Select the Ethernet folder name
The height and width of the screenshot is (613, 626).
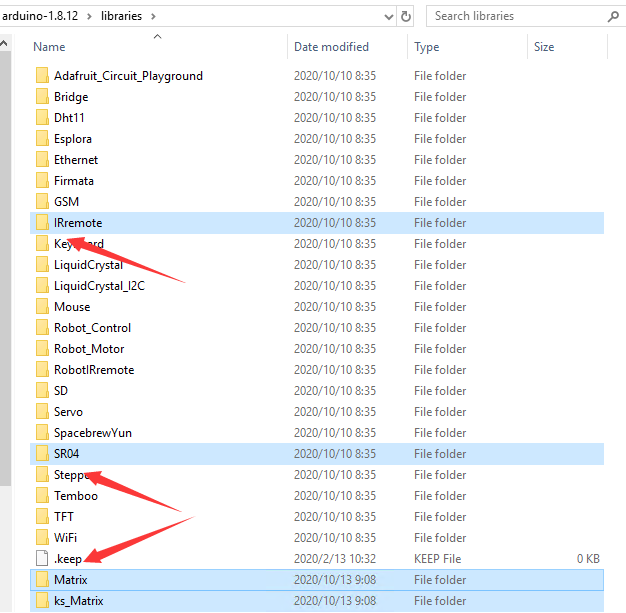click(76, 160)
